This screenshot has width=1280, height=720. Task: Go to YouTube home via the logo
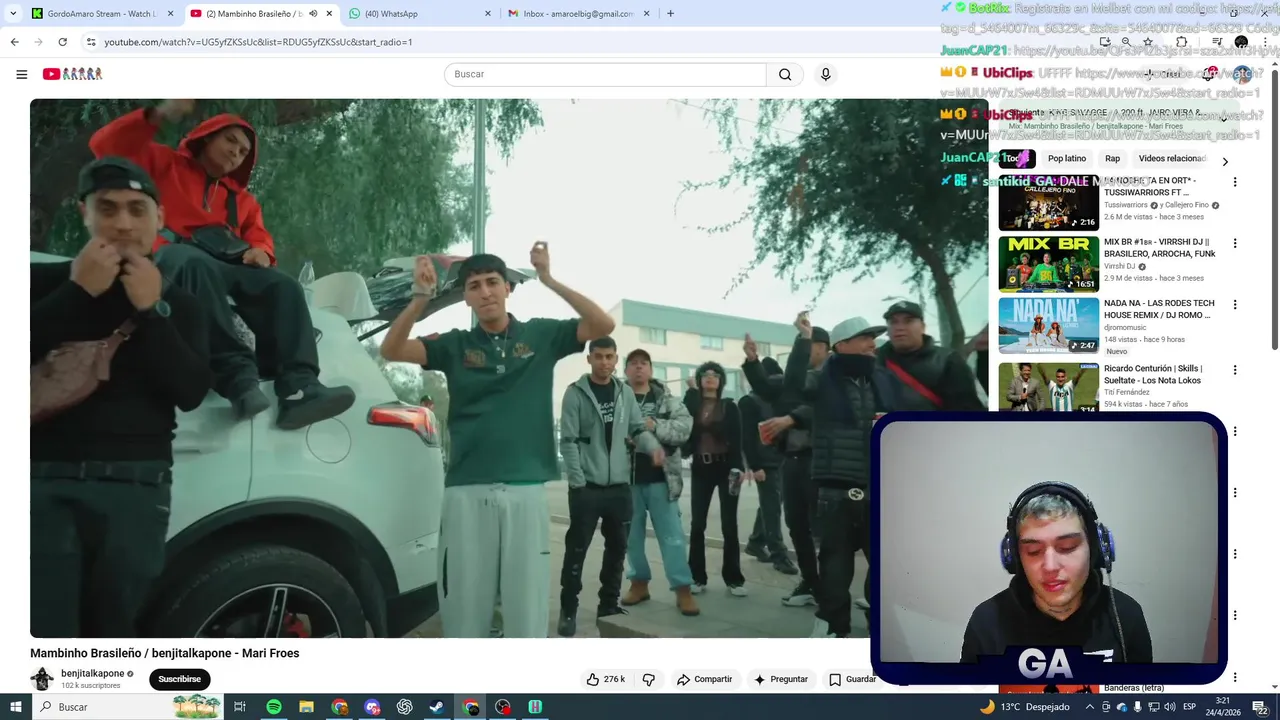[x=72, y=74]
